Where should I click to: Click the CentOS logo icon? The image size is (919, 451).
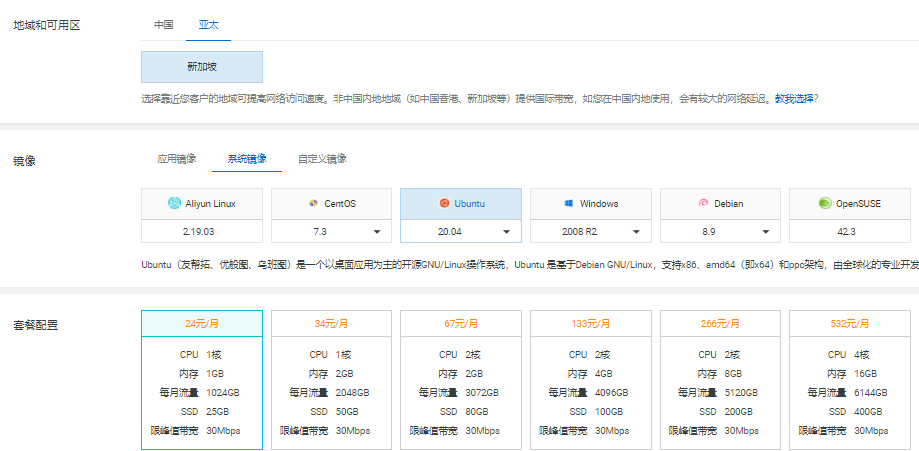point(314,204)
